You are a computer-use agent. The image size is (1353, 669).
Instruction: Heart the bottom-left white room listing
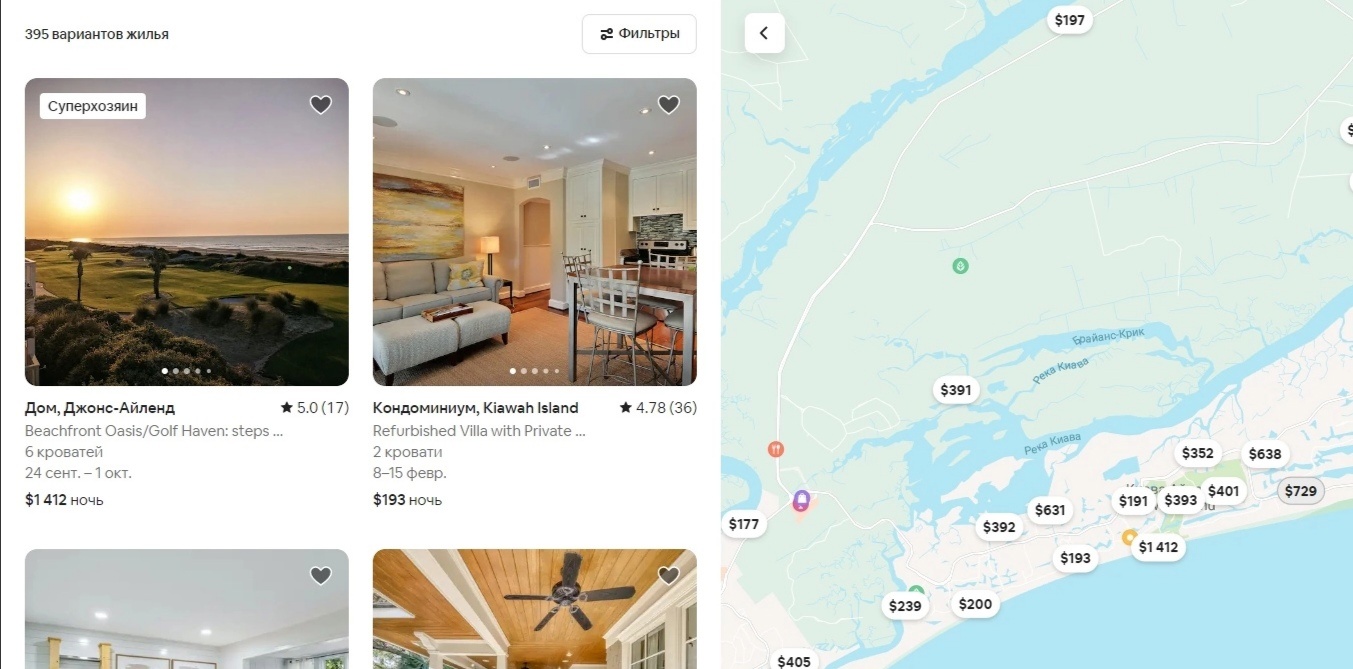coord(320,576)
